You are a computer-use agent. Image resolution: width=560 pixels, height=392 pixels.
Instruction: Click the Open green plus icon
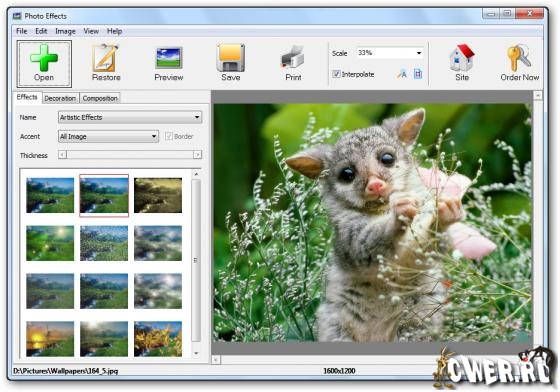tap(44, 57)
